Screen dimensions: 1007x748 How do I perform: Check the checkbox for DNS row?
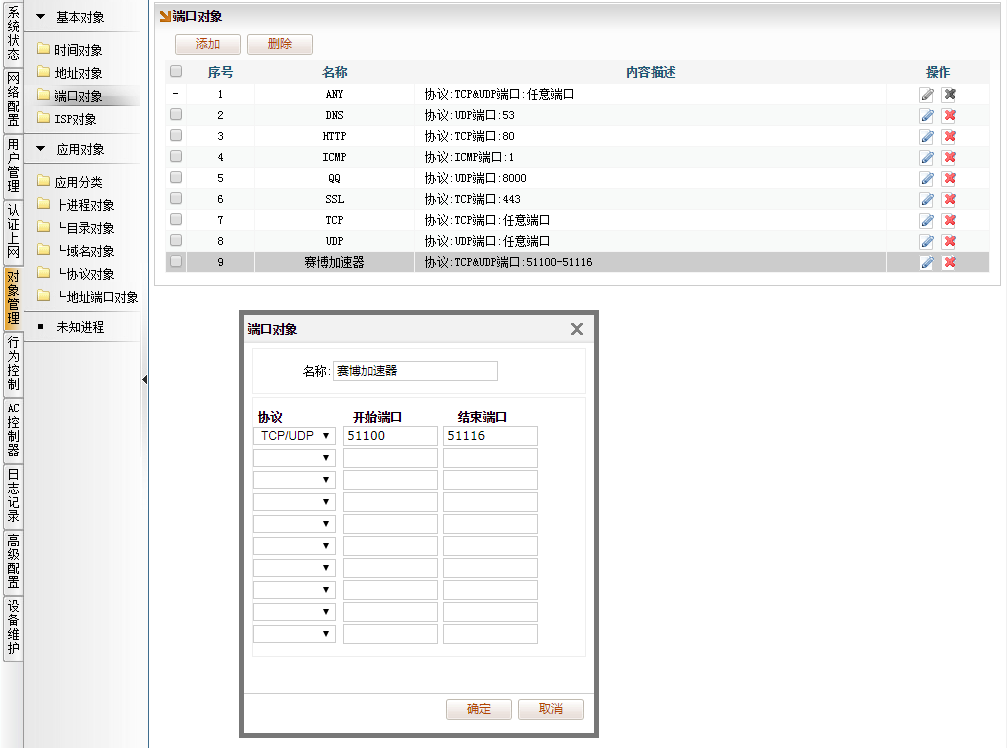[x=176, y=114]
